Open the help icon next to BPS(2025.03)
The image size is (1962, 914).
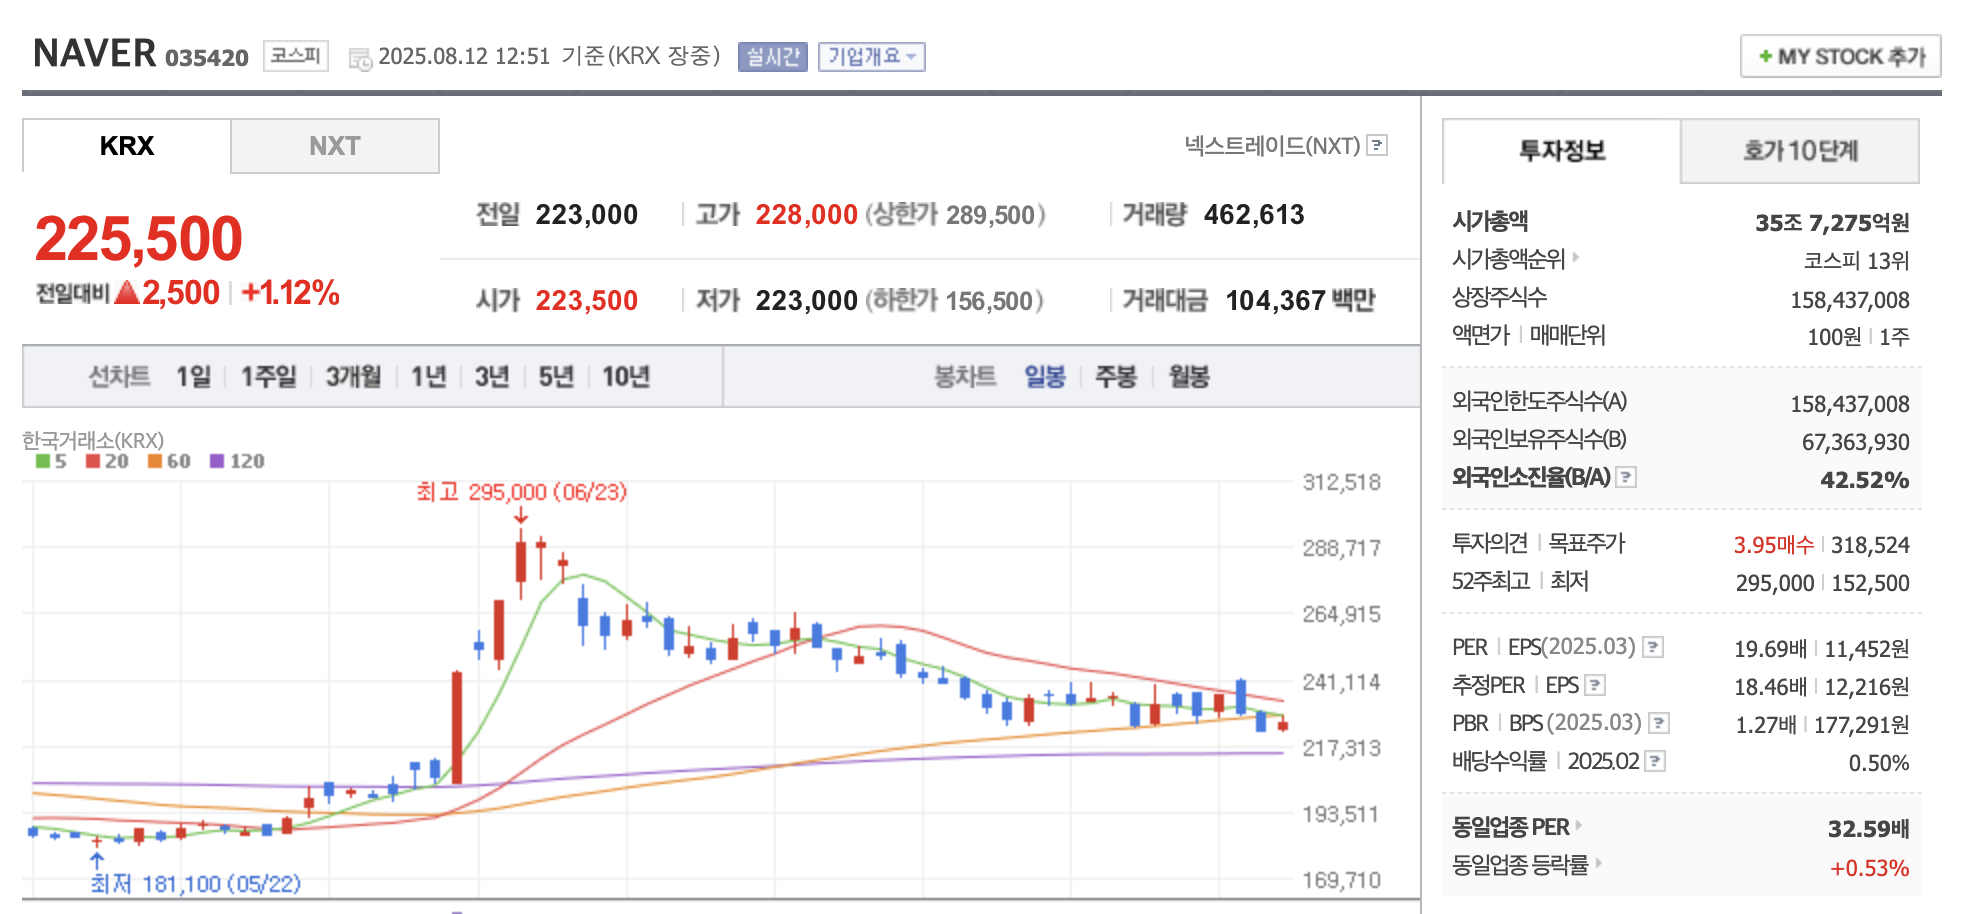click(x=1659, y=722)
